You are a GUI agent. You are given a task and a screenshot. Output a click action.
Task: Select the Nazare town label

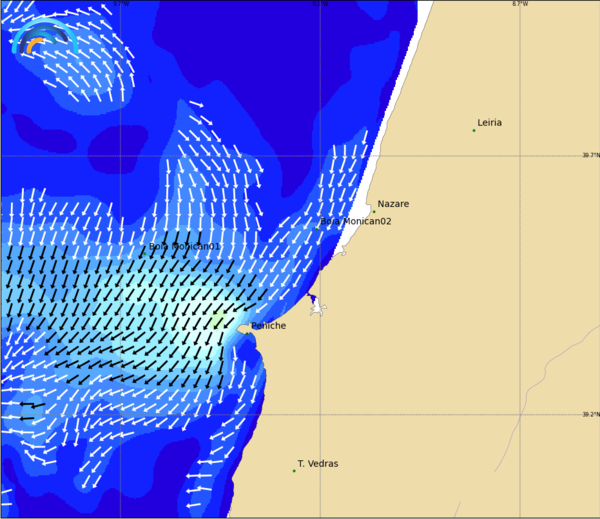pos(393,204)
